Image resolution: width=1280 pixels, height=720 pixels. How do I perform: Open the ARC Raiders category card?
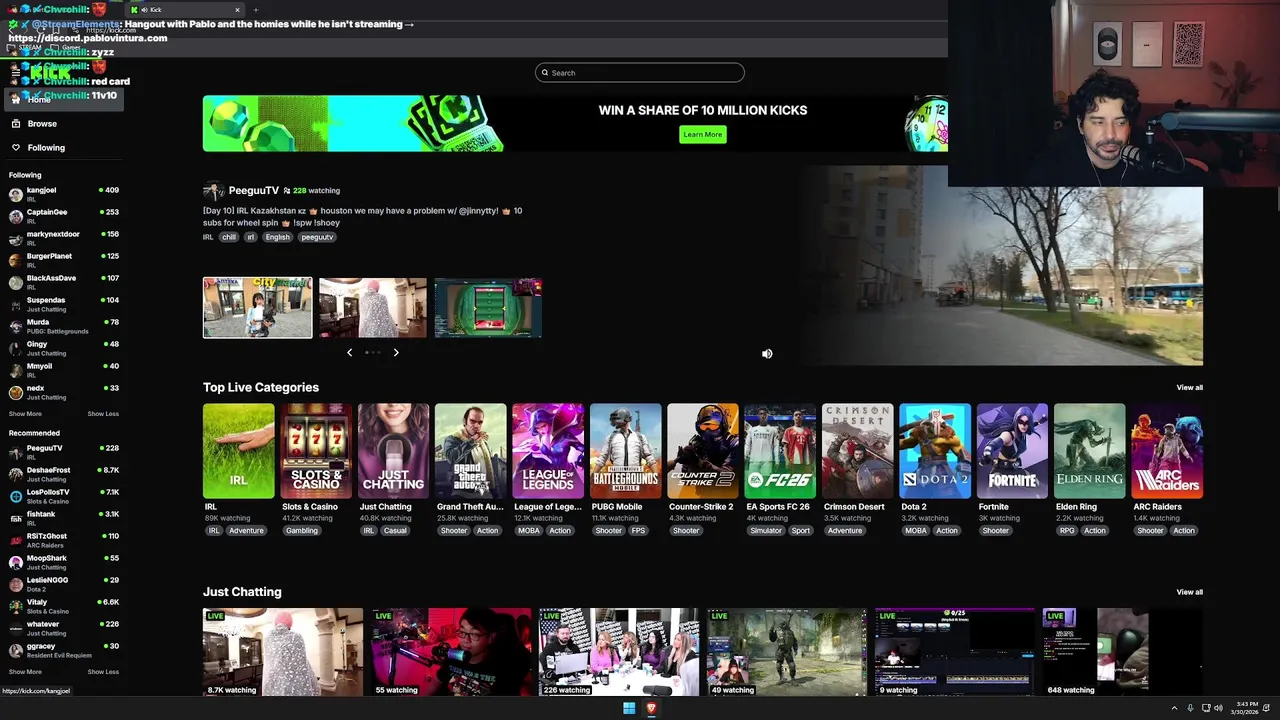click(x=1167, y=451)
